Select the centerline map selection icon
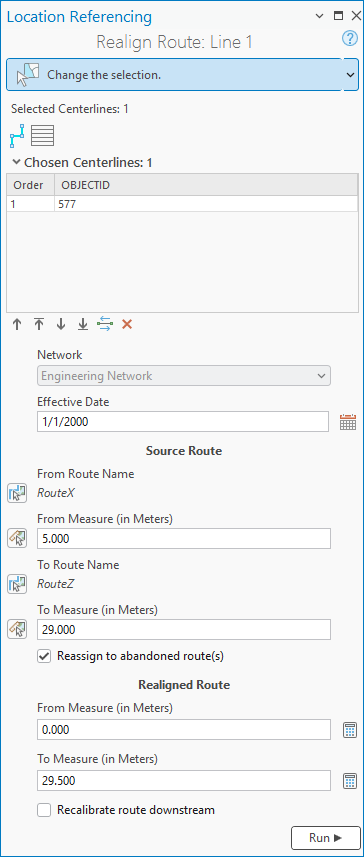This screenshot has height=857, width=364. (x=17, y=136)
